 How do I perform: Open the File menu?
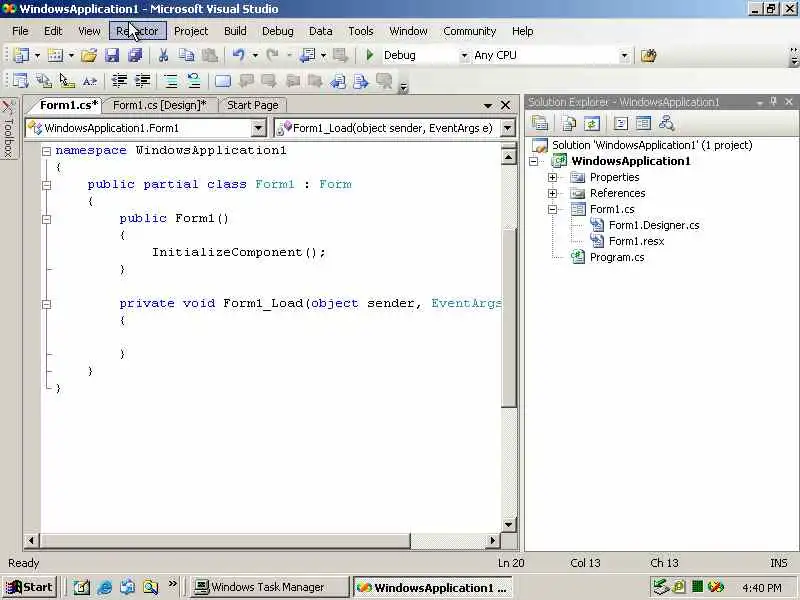pos(20,31)
